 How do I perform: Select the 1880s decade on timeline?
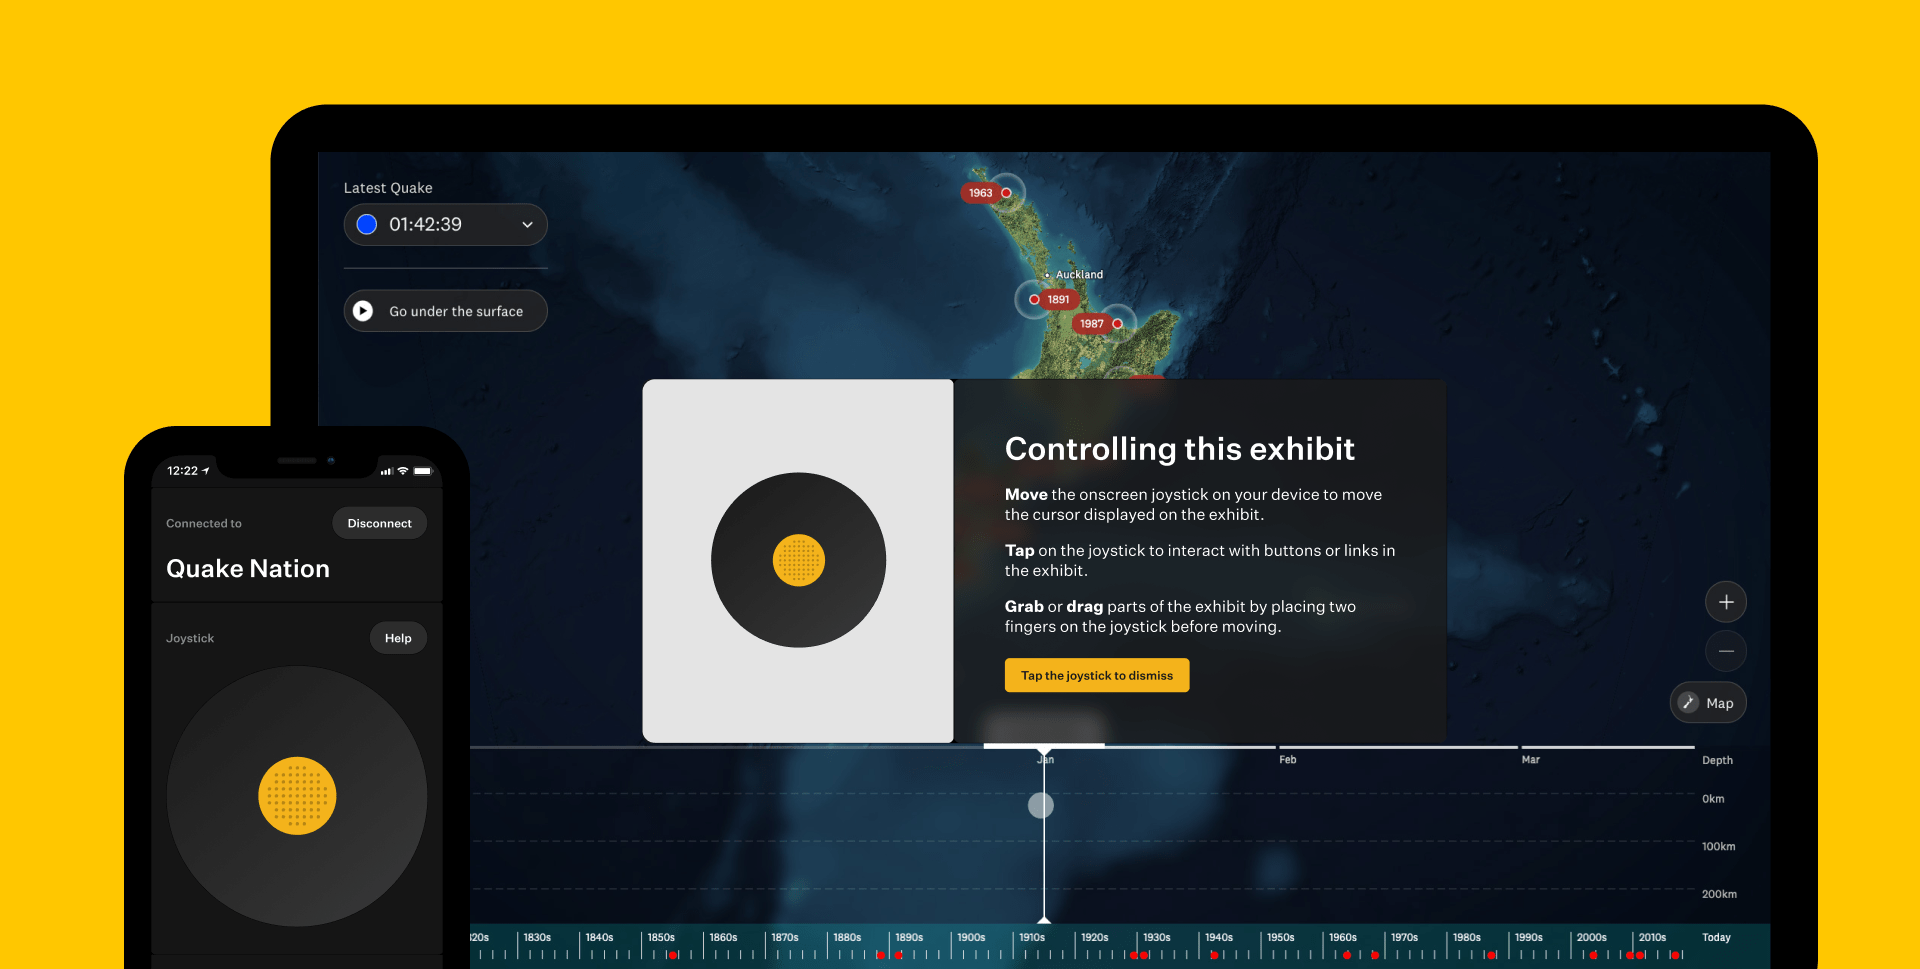pyautogui.click(x=848, y=938)
